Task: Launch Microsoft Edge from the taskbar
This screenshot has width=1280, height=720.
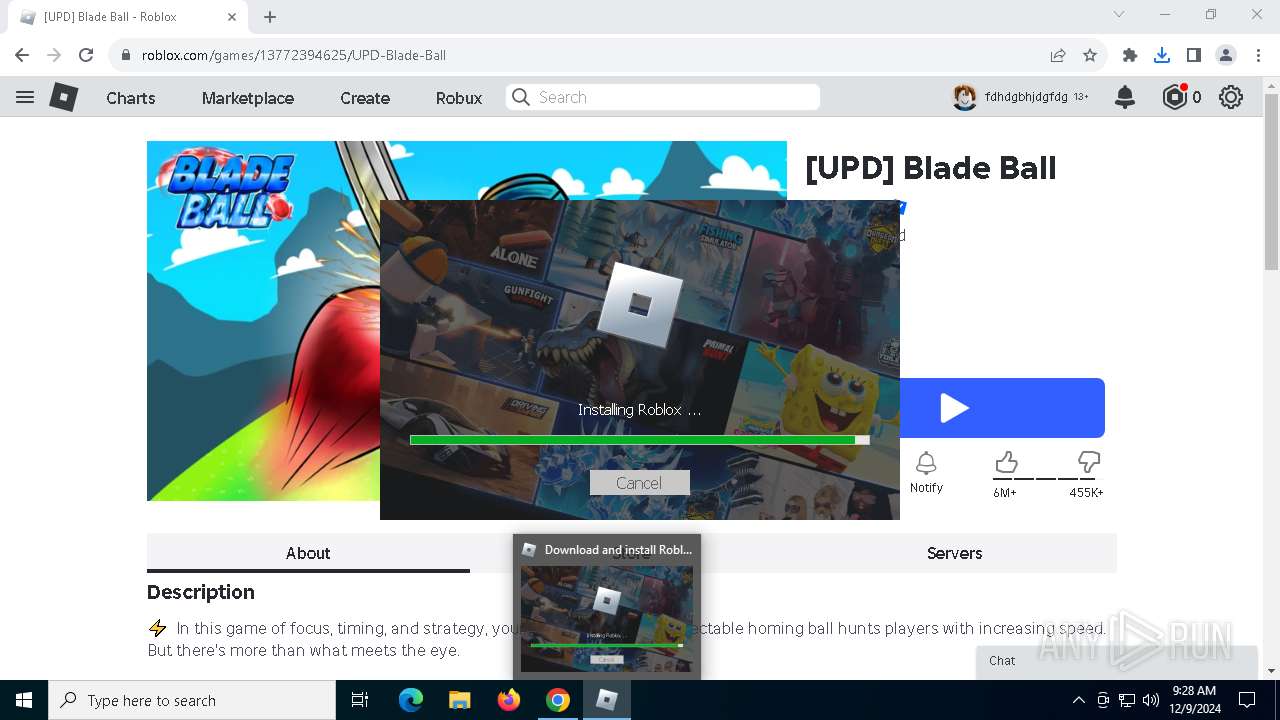Action: click(x=411, y=700)
